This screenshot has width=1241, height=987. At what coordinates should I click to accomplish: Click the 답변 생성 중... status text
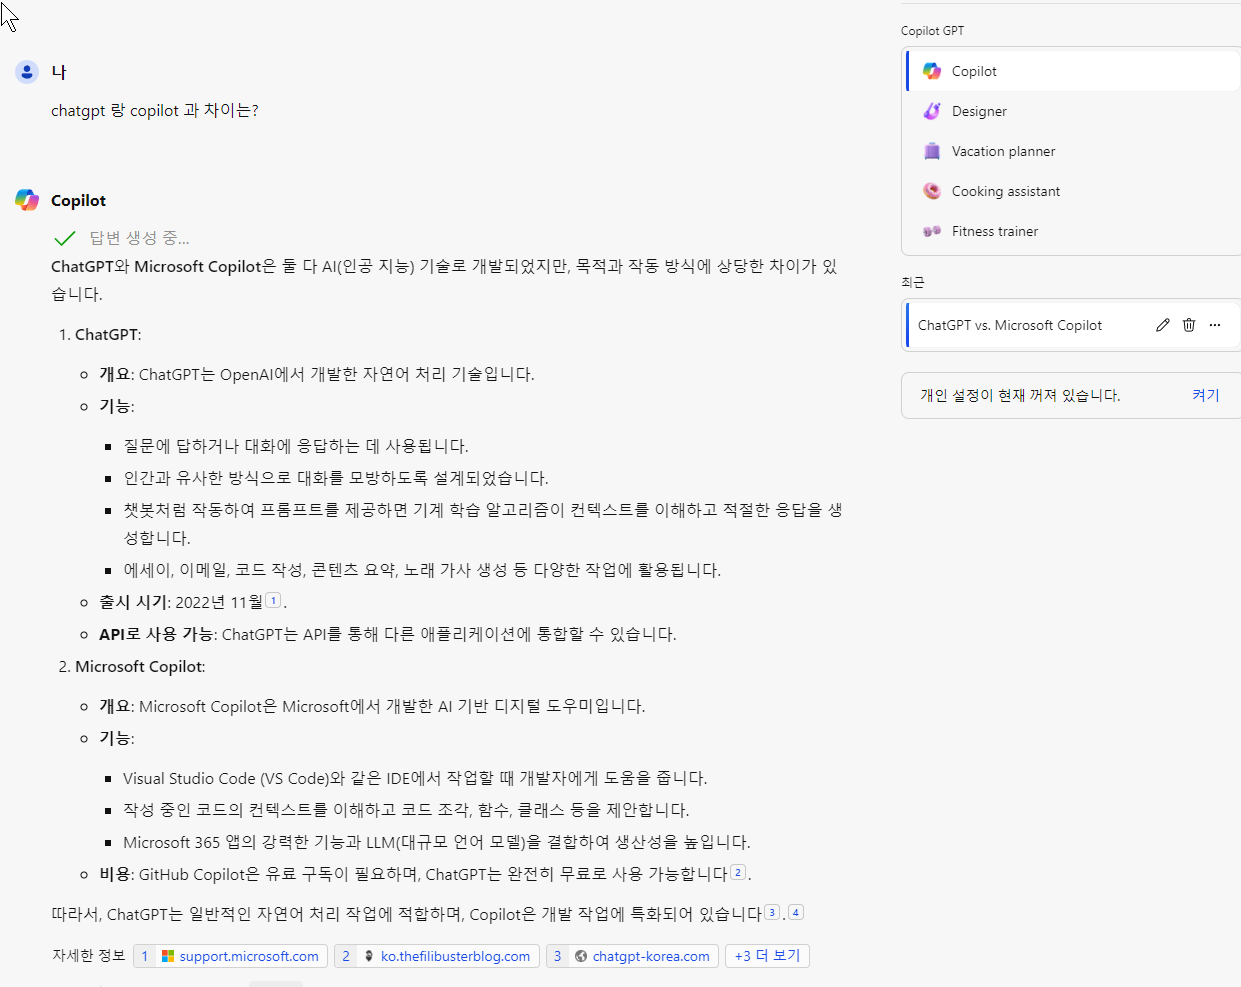(139, 238)
